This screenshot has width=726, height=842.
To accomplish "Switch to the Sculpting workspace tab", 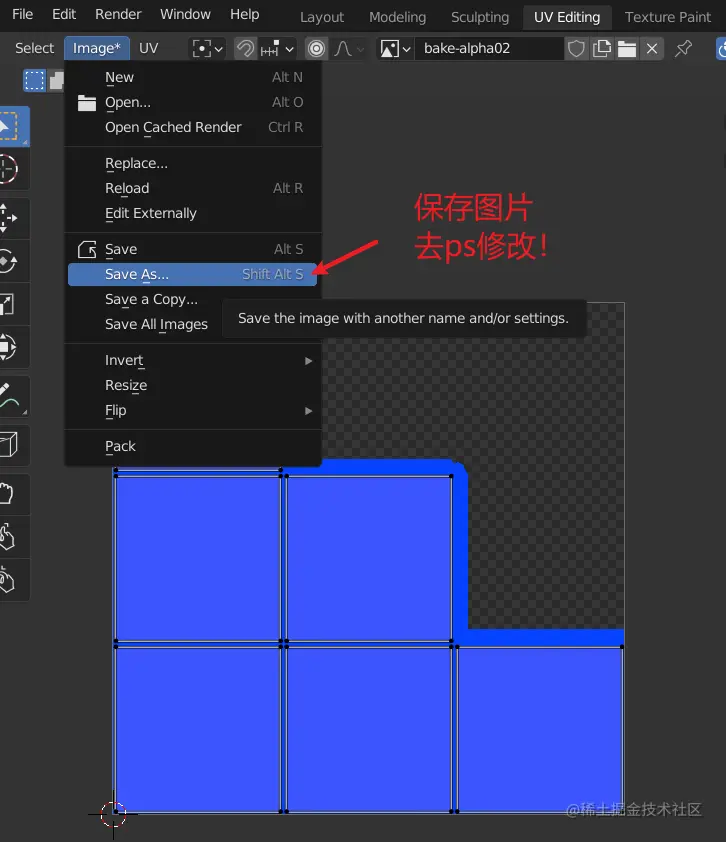I will coord(480,17).
